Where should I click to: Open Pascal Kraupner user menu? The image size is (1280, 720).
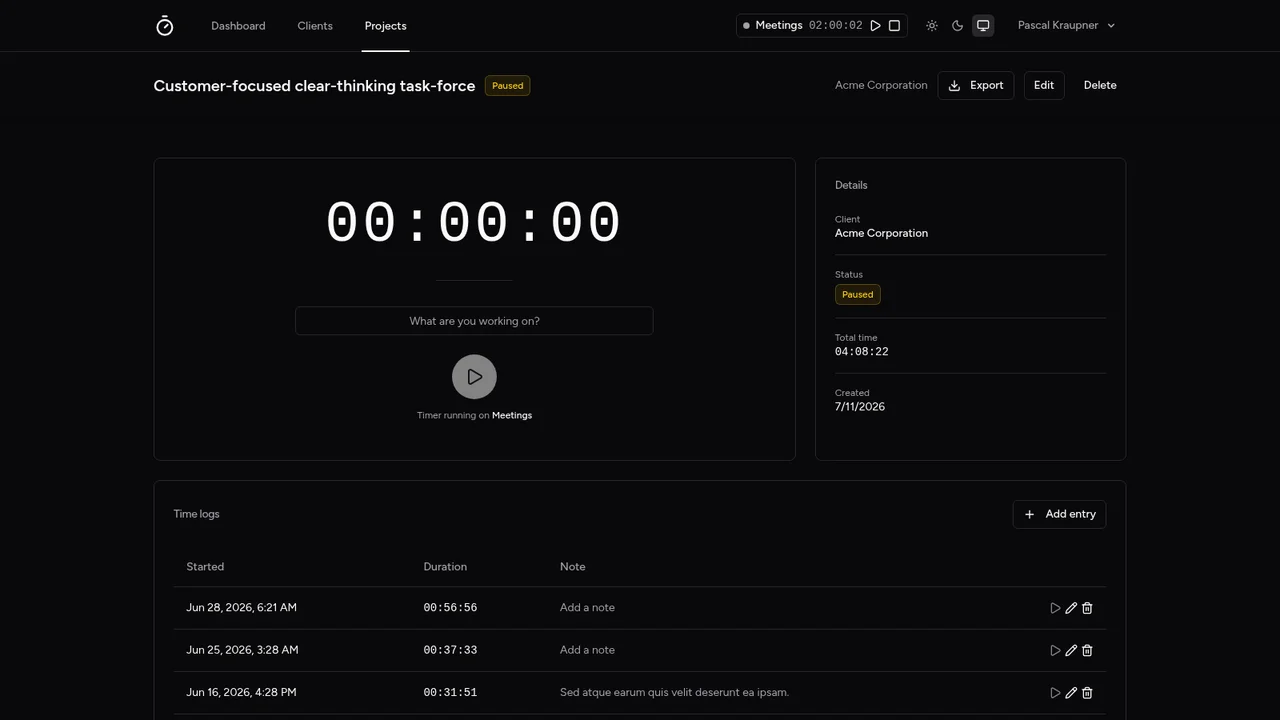pos(1066,26)
